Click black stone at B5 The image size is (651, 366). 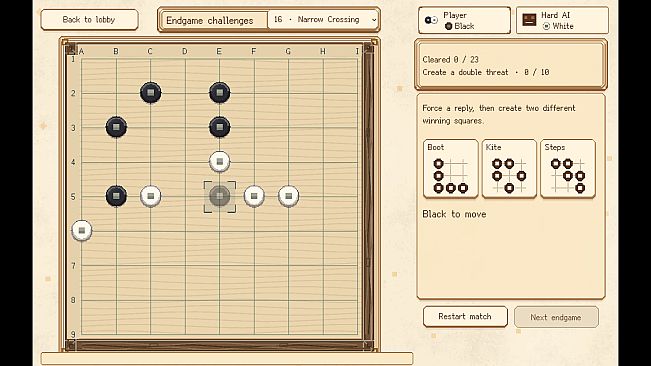[x=116, y=196]
